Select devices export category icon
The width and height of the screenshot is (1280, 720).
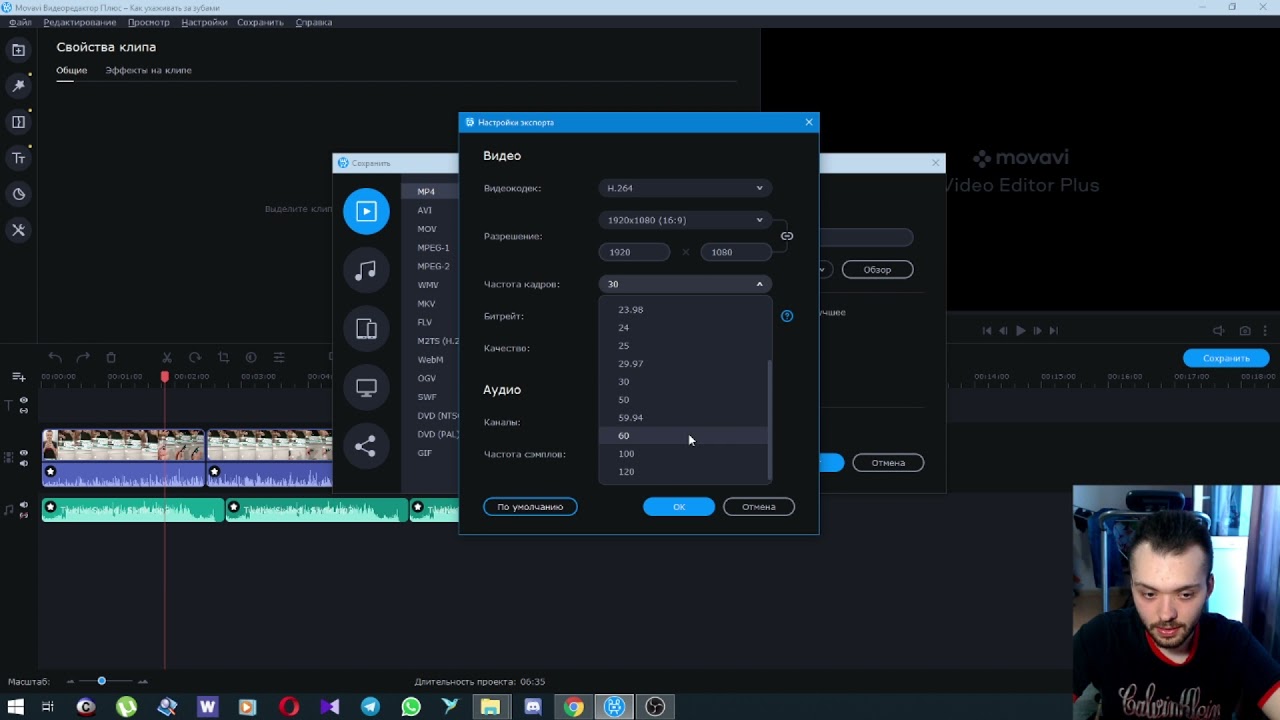(x=366, y=329)
